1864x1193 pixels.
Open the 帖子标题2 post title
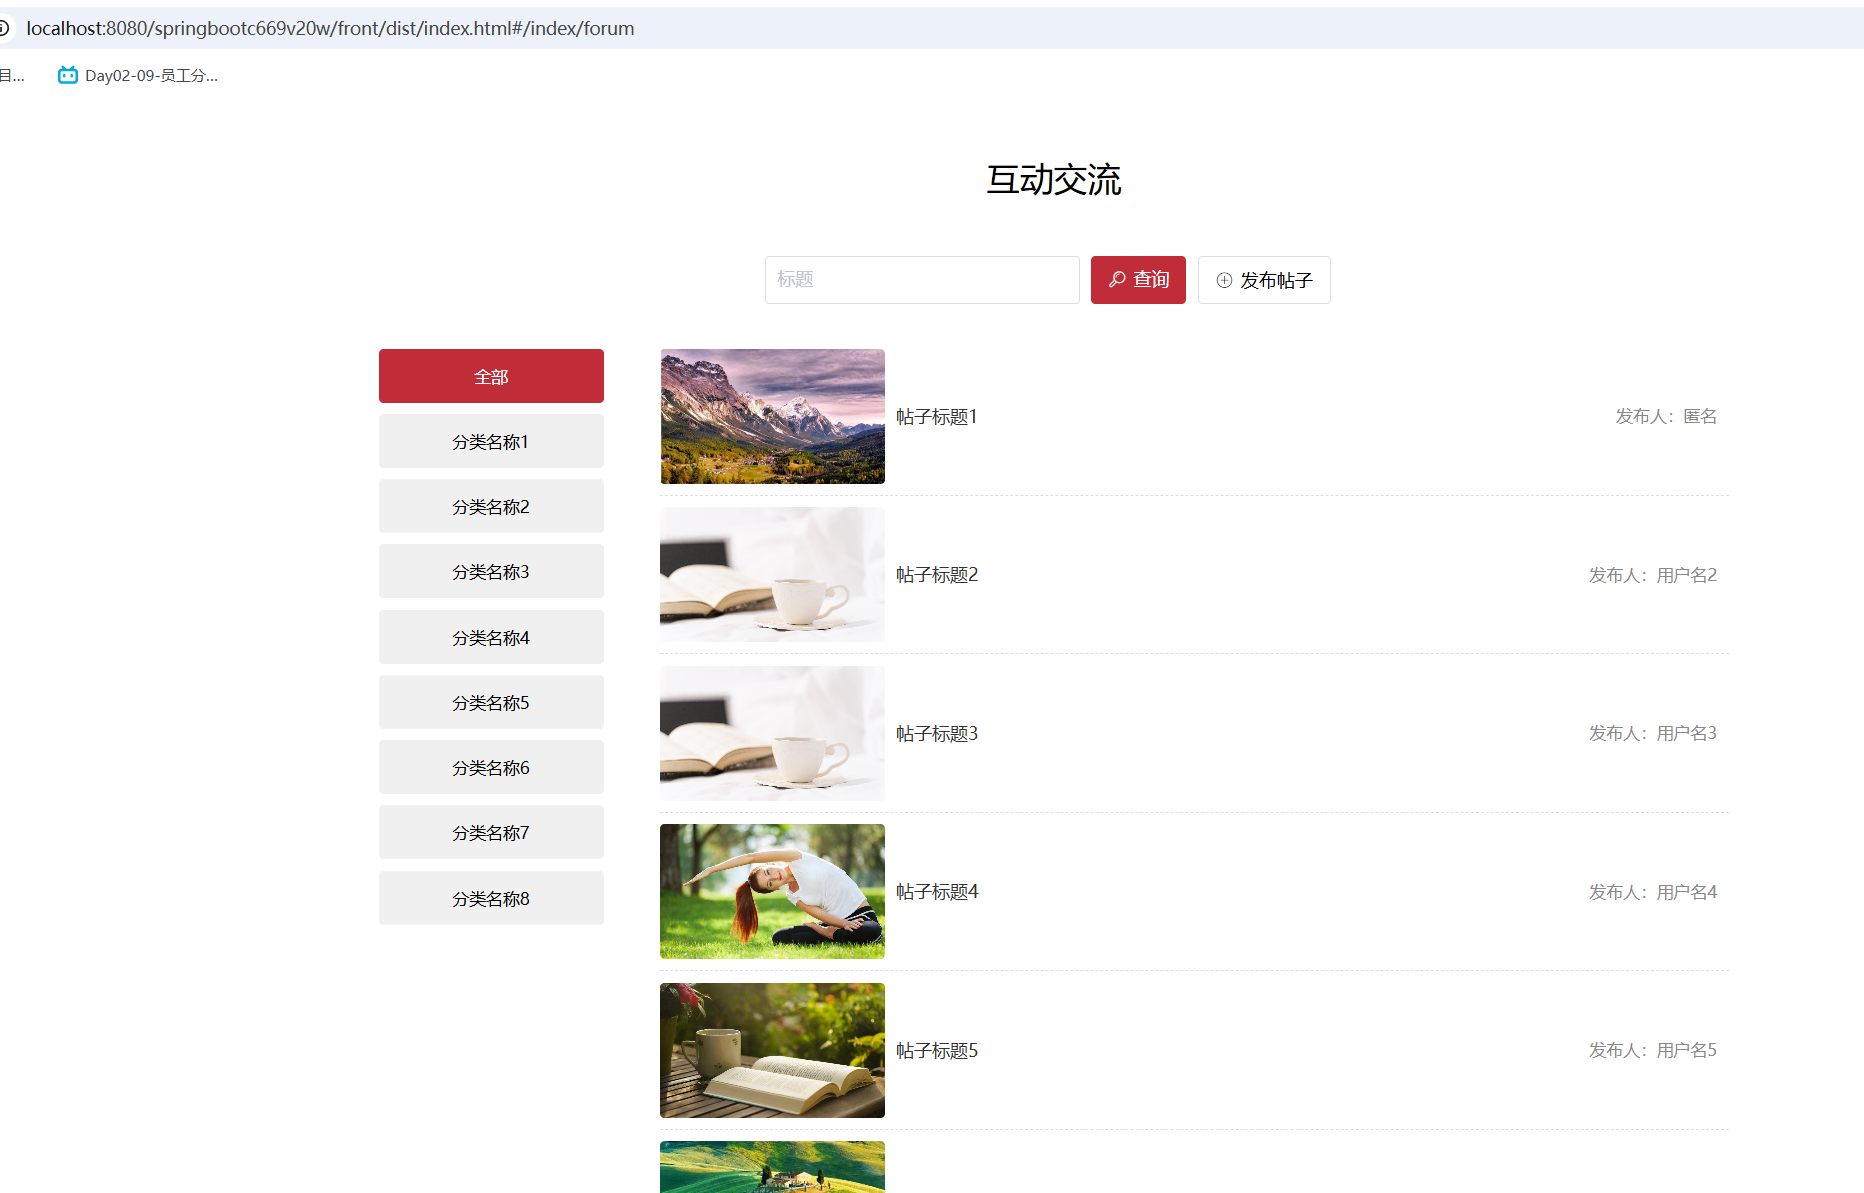tap(937, 575)
